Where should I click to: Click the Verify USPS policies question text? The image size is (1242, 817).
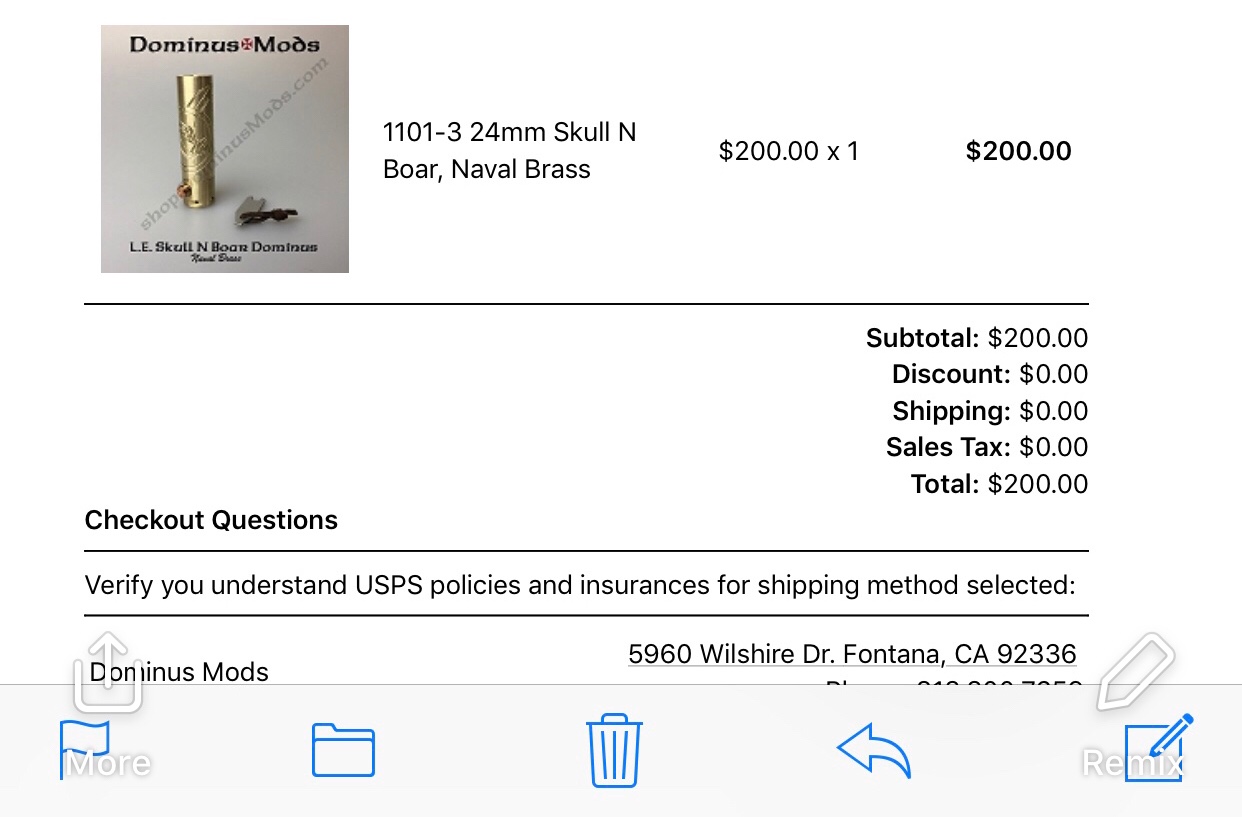[579, 584]
